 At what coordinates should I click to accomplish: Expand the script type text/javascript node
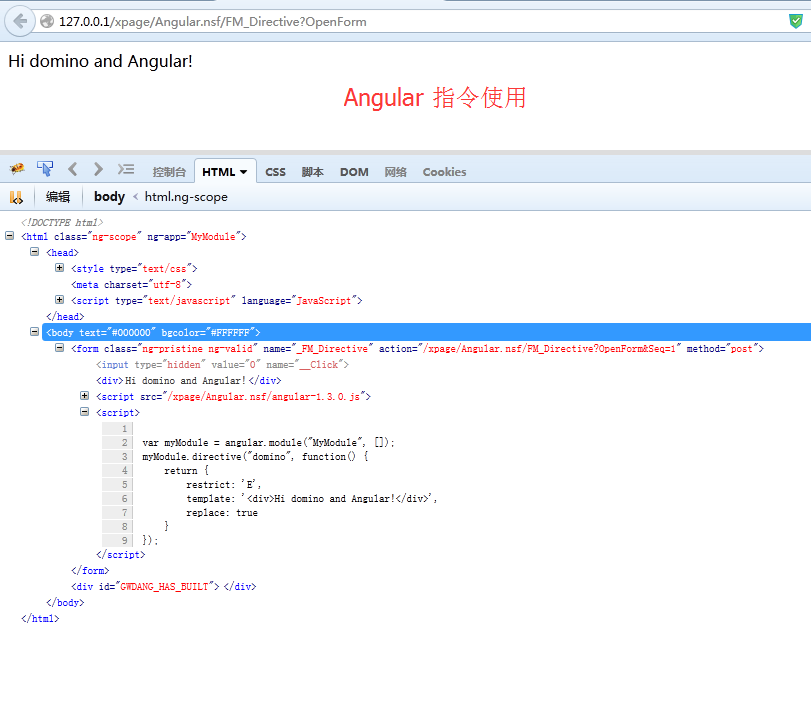[59, 300]
